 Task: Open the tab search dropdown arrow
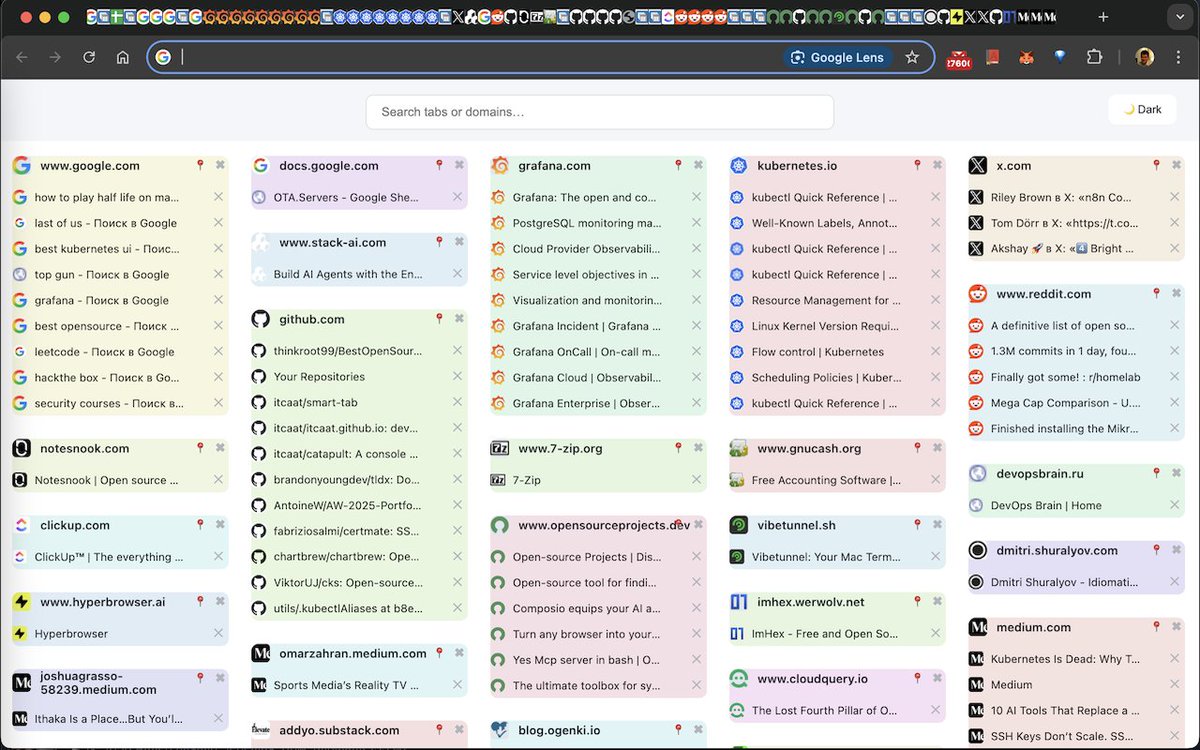tap(1178, 17)
